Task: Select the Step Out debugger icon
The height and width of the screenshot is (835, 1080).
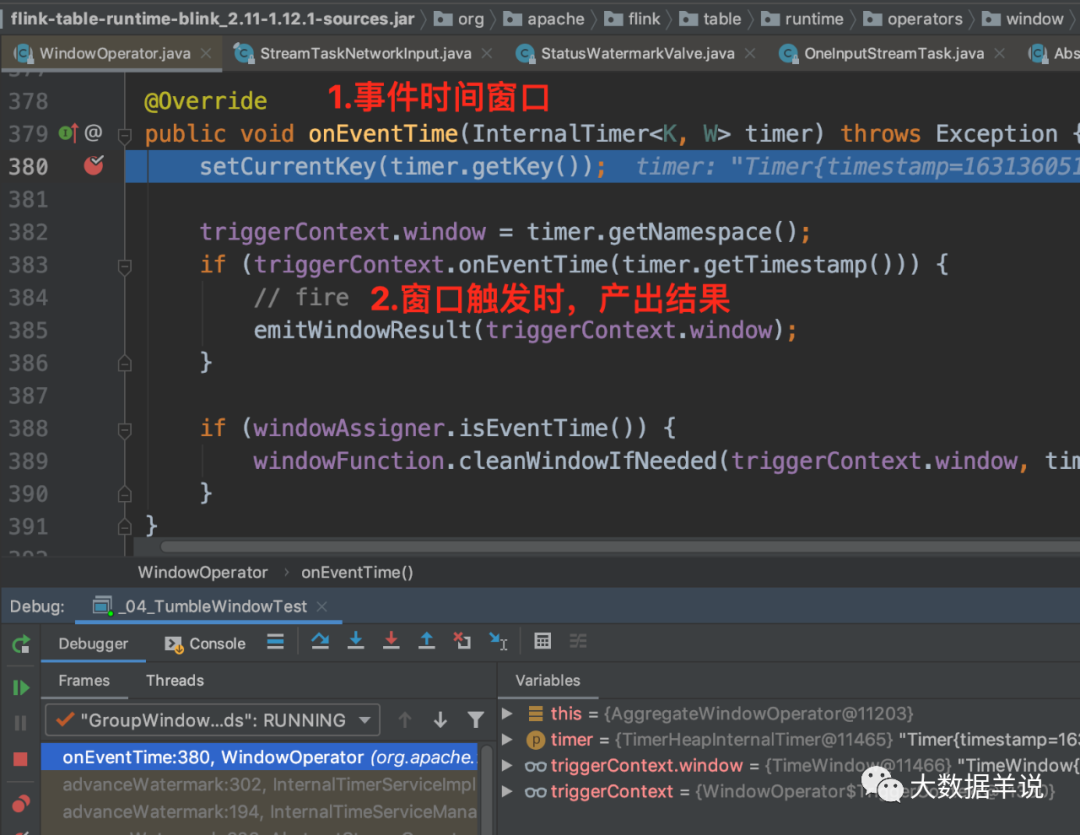Action: click(425, 644)
